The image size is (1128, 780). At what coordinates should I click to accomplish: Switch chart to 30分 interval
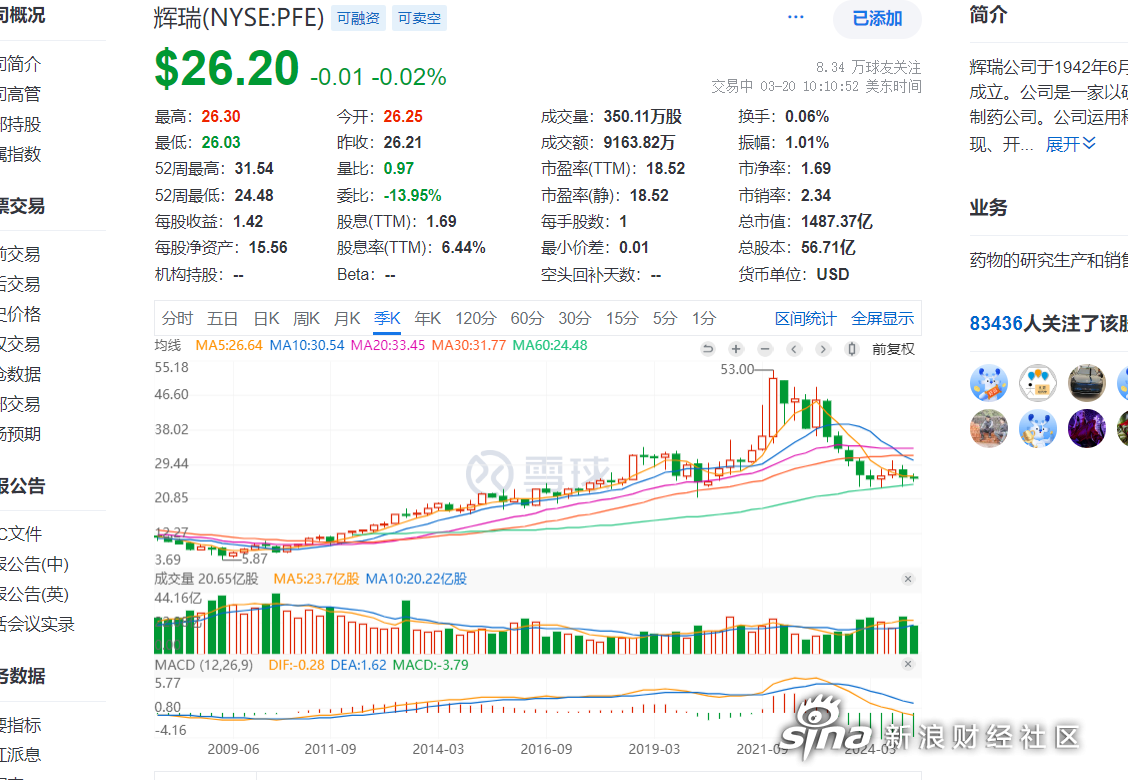[575, 318]
